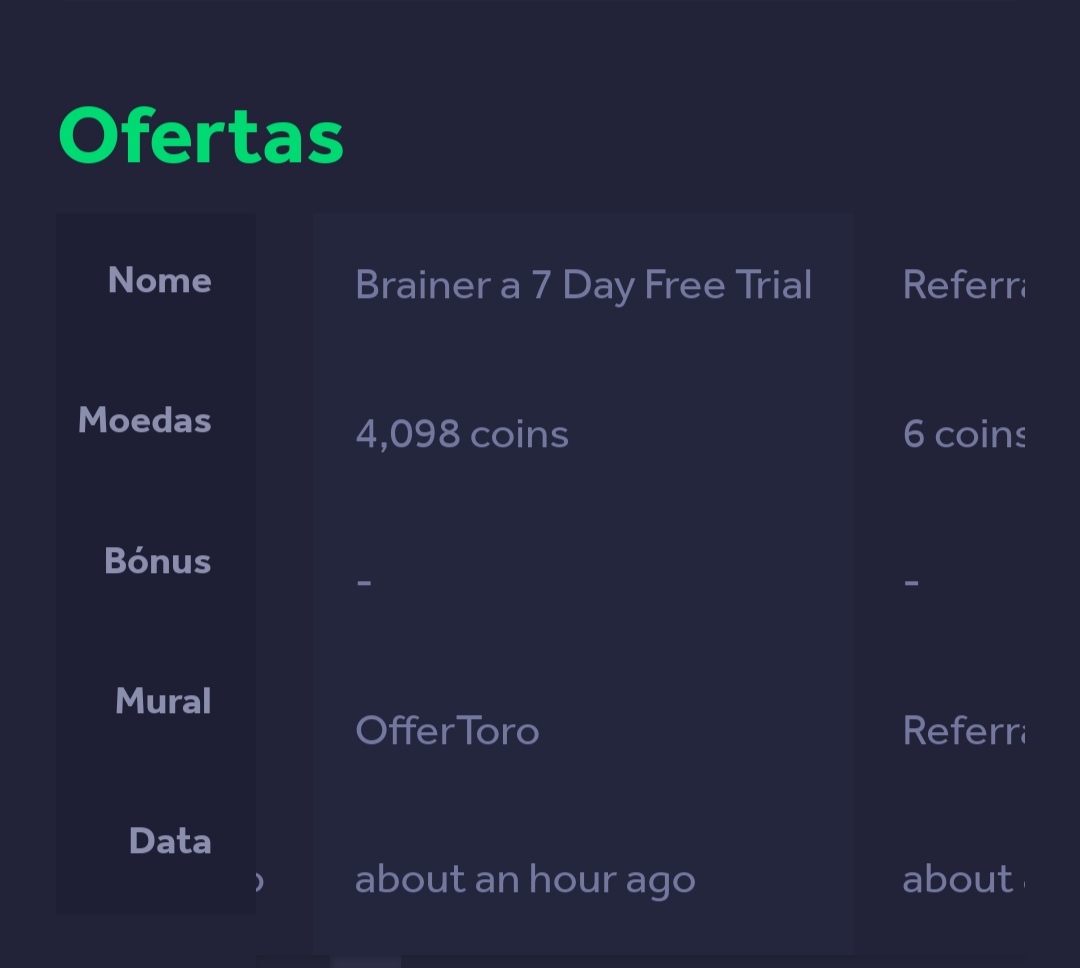This screenshot has width=1080, height=968.
Task: Click the about an hour ago date
Action: pyautogui.click(x=525, y=880)
